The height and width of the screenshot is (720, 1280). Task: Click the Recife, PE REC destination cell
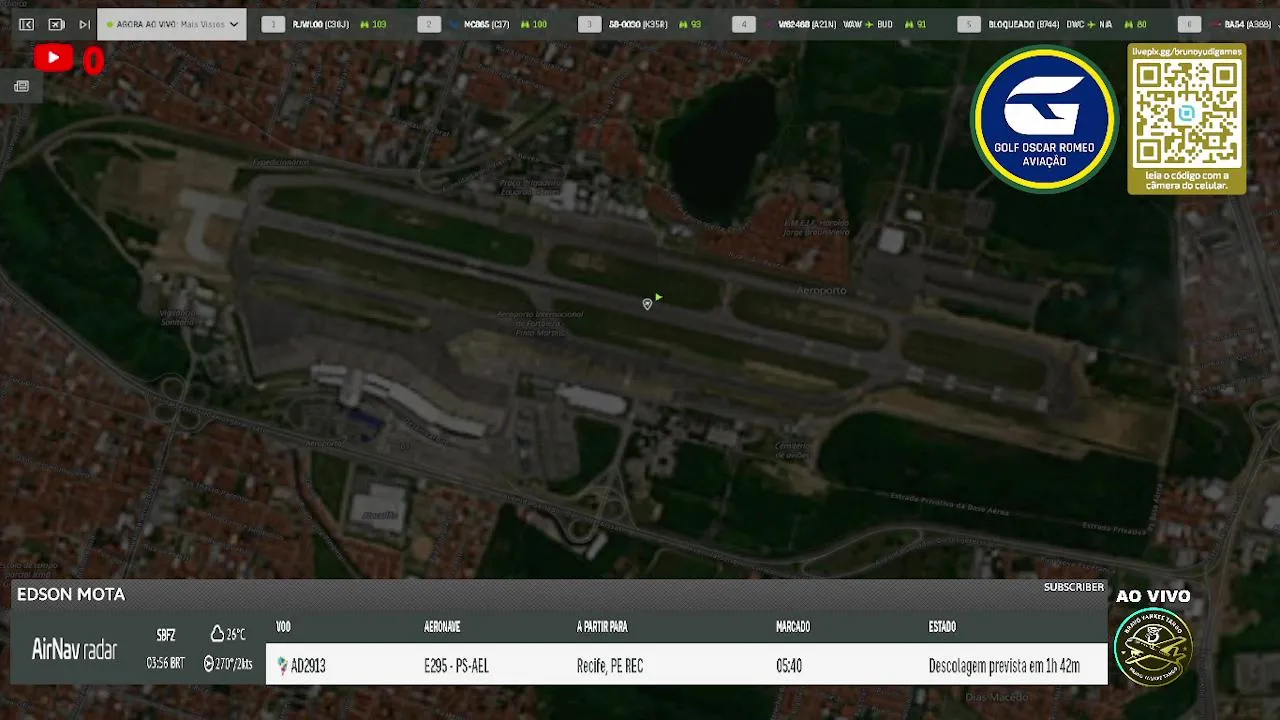(x=610, y=666)
